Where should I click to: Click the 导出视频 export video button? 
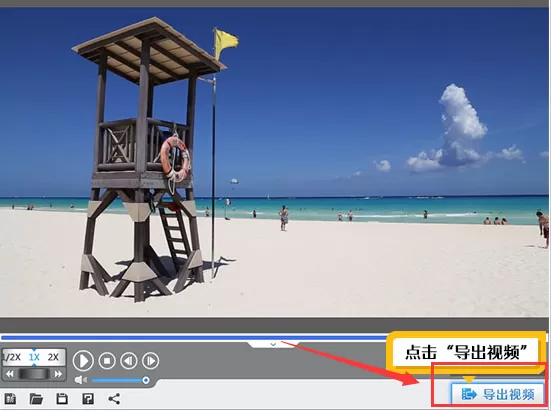(x=498, y=394)
